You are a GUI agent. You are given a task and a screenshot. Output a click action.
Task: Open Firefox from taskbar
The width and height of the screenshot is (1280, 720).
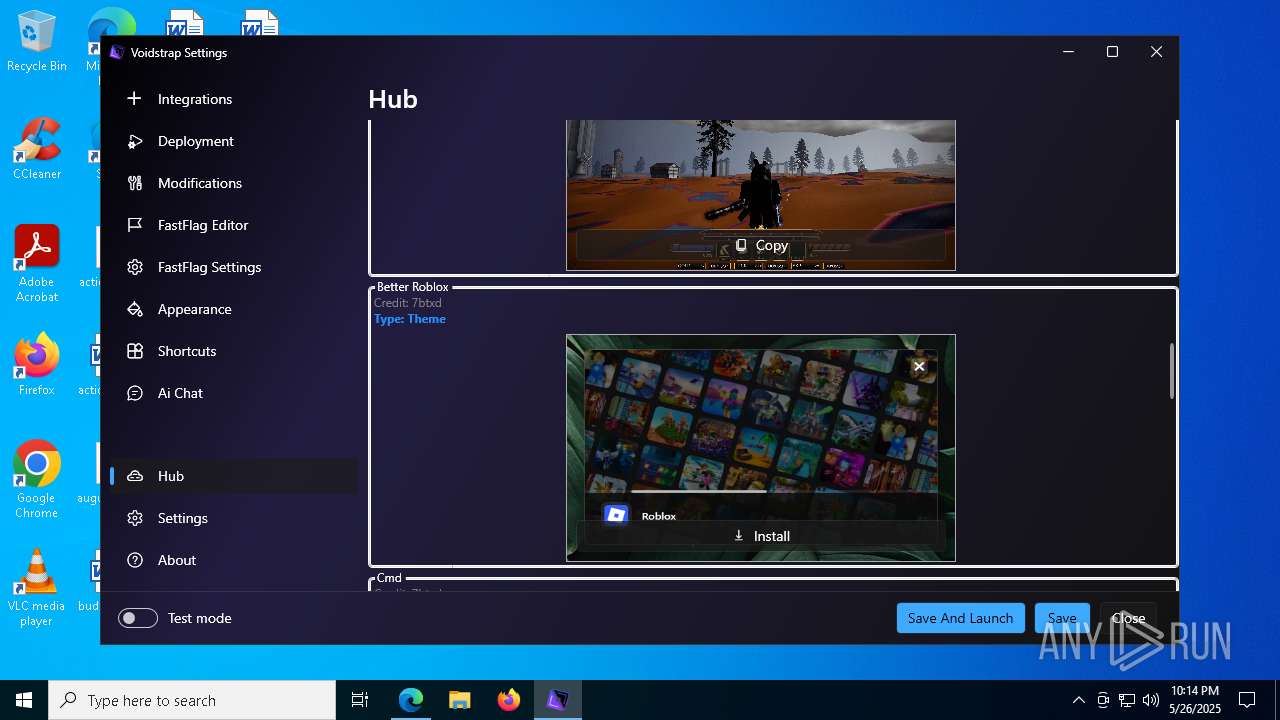tap(508, 700)
